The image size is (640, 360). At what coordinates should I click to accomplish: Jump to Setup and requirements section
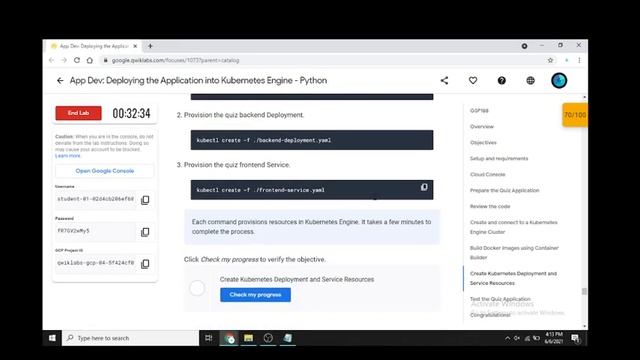[499, 158]
